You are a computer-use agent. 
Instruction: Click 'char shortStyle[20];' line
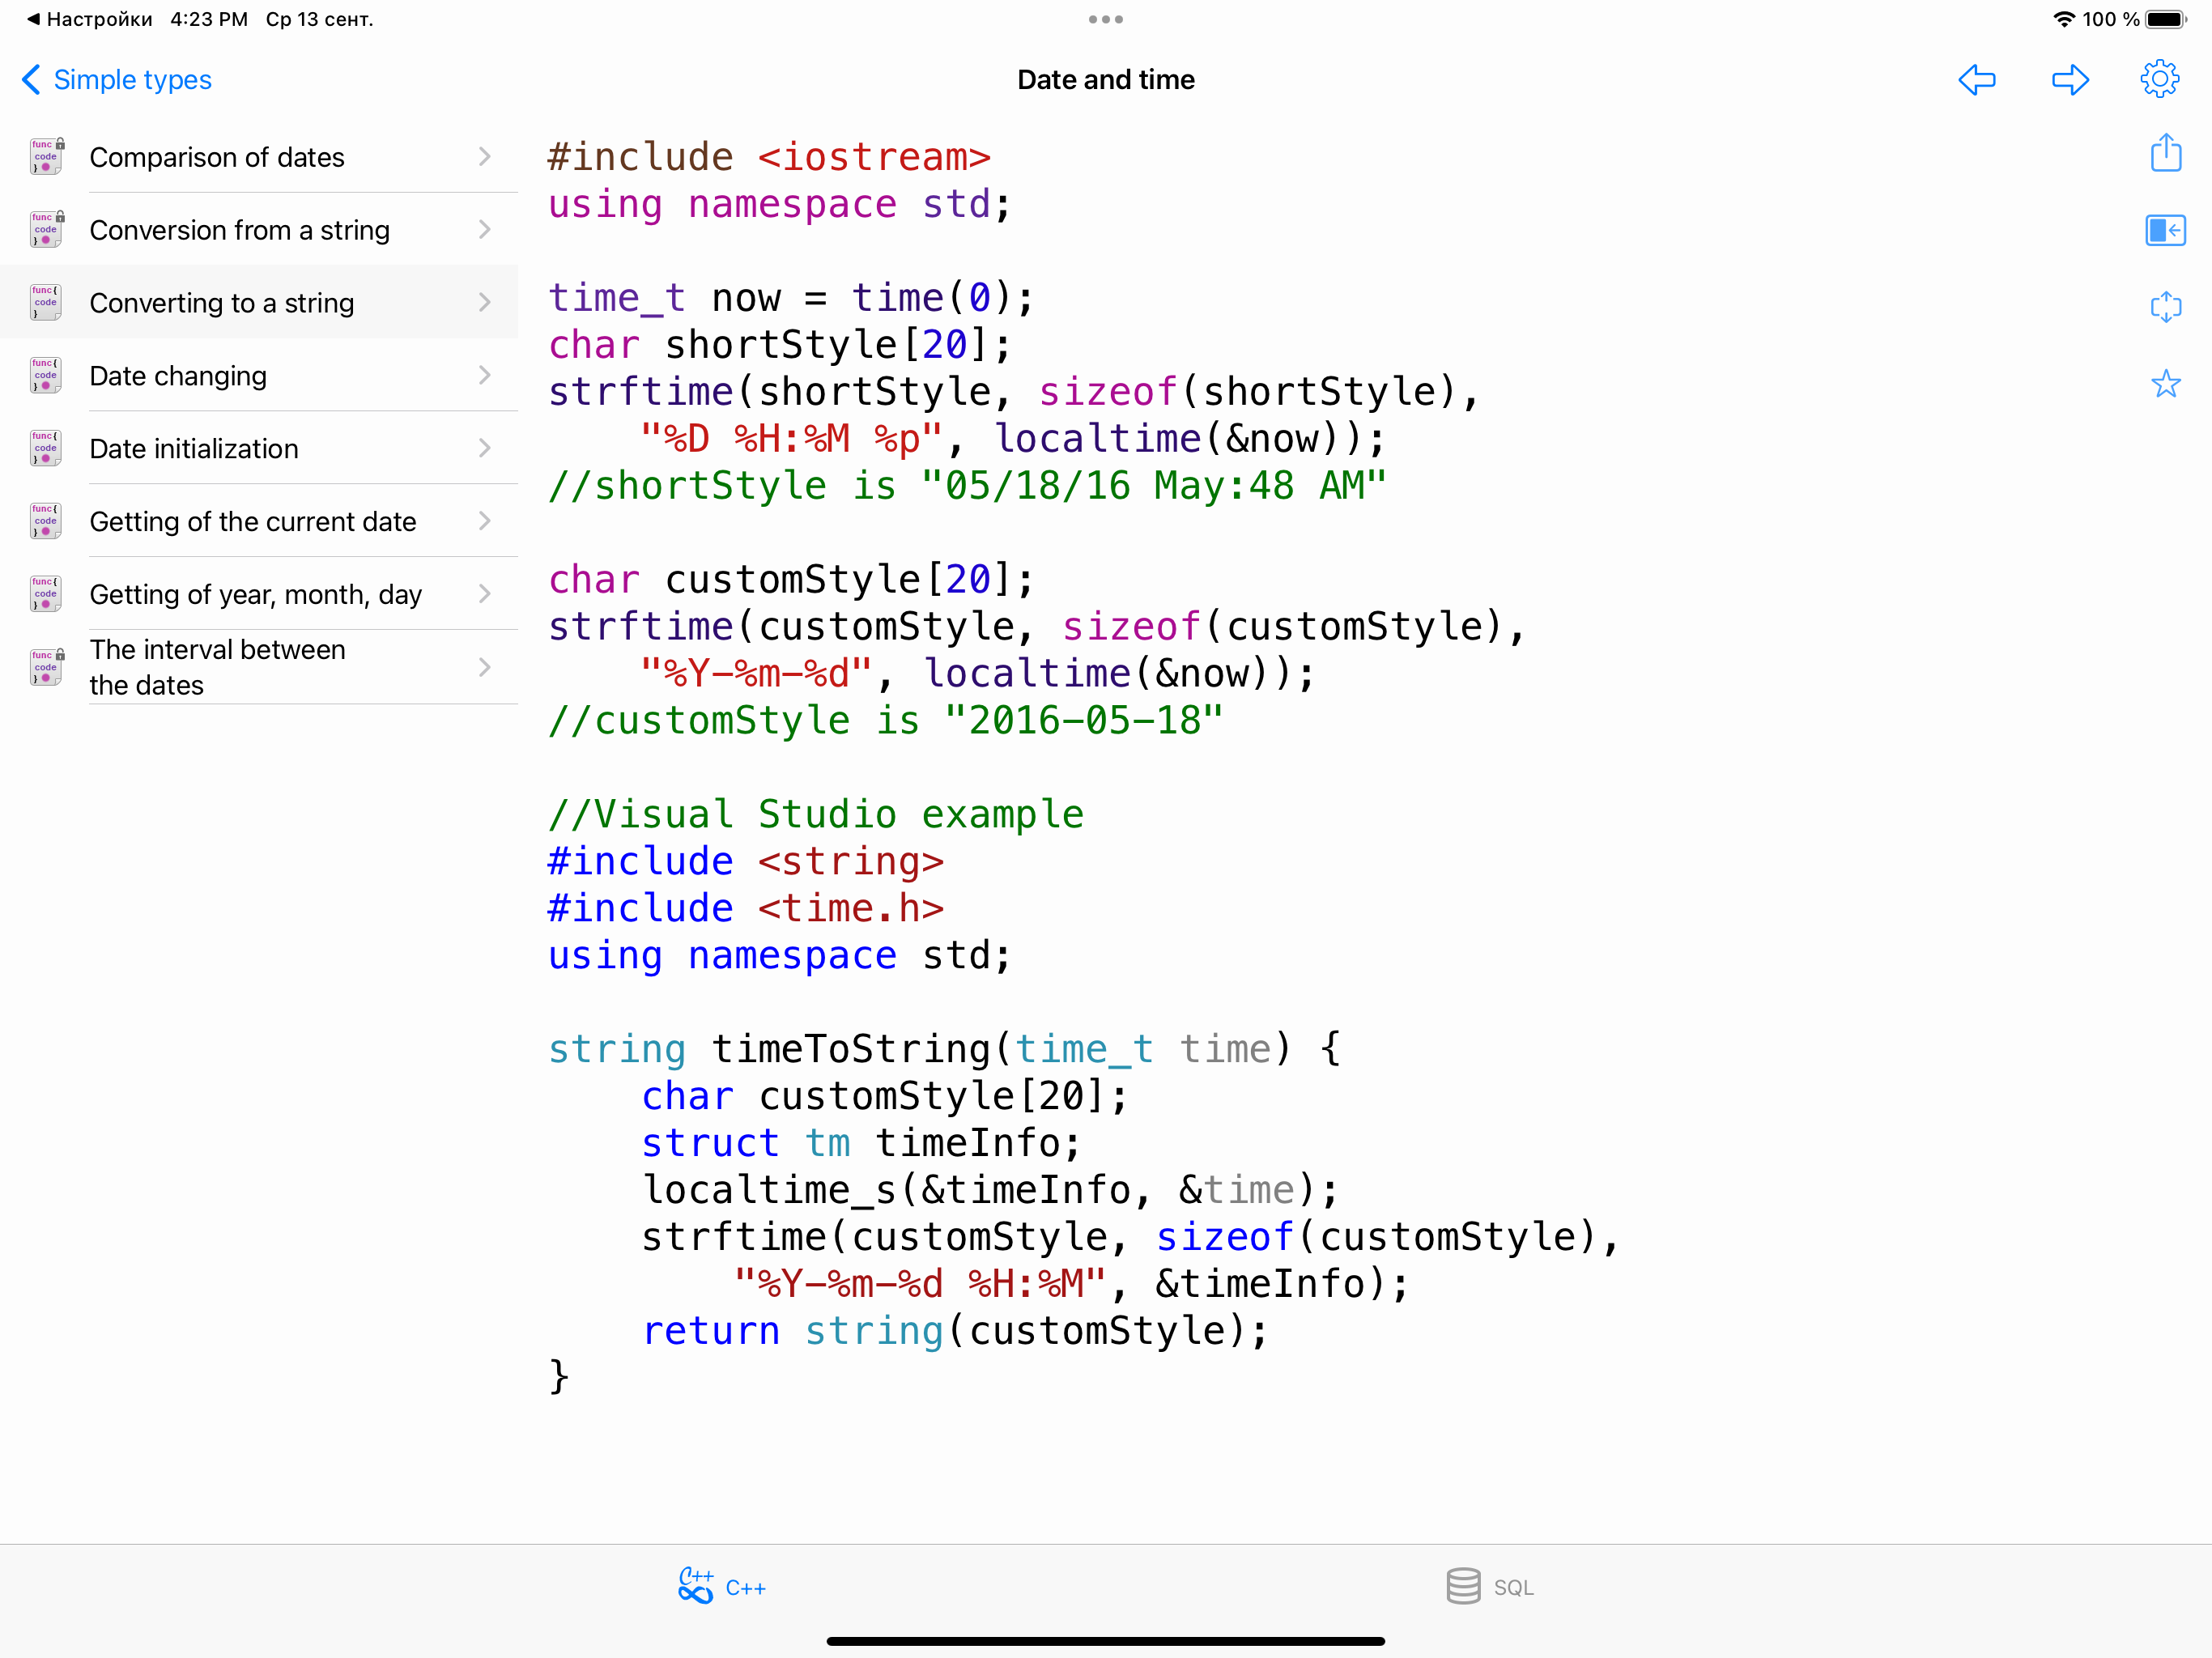(780, 345)
